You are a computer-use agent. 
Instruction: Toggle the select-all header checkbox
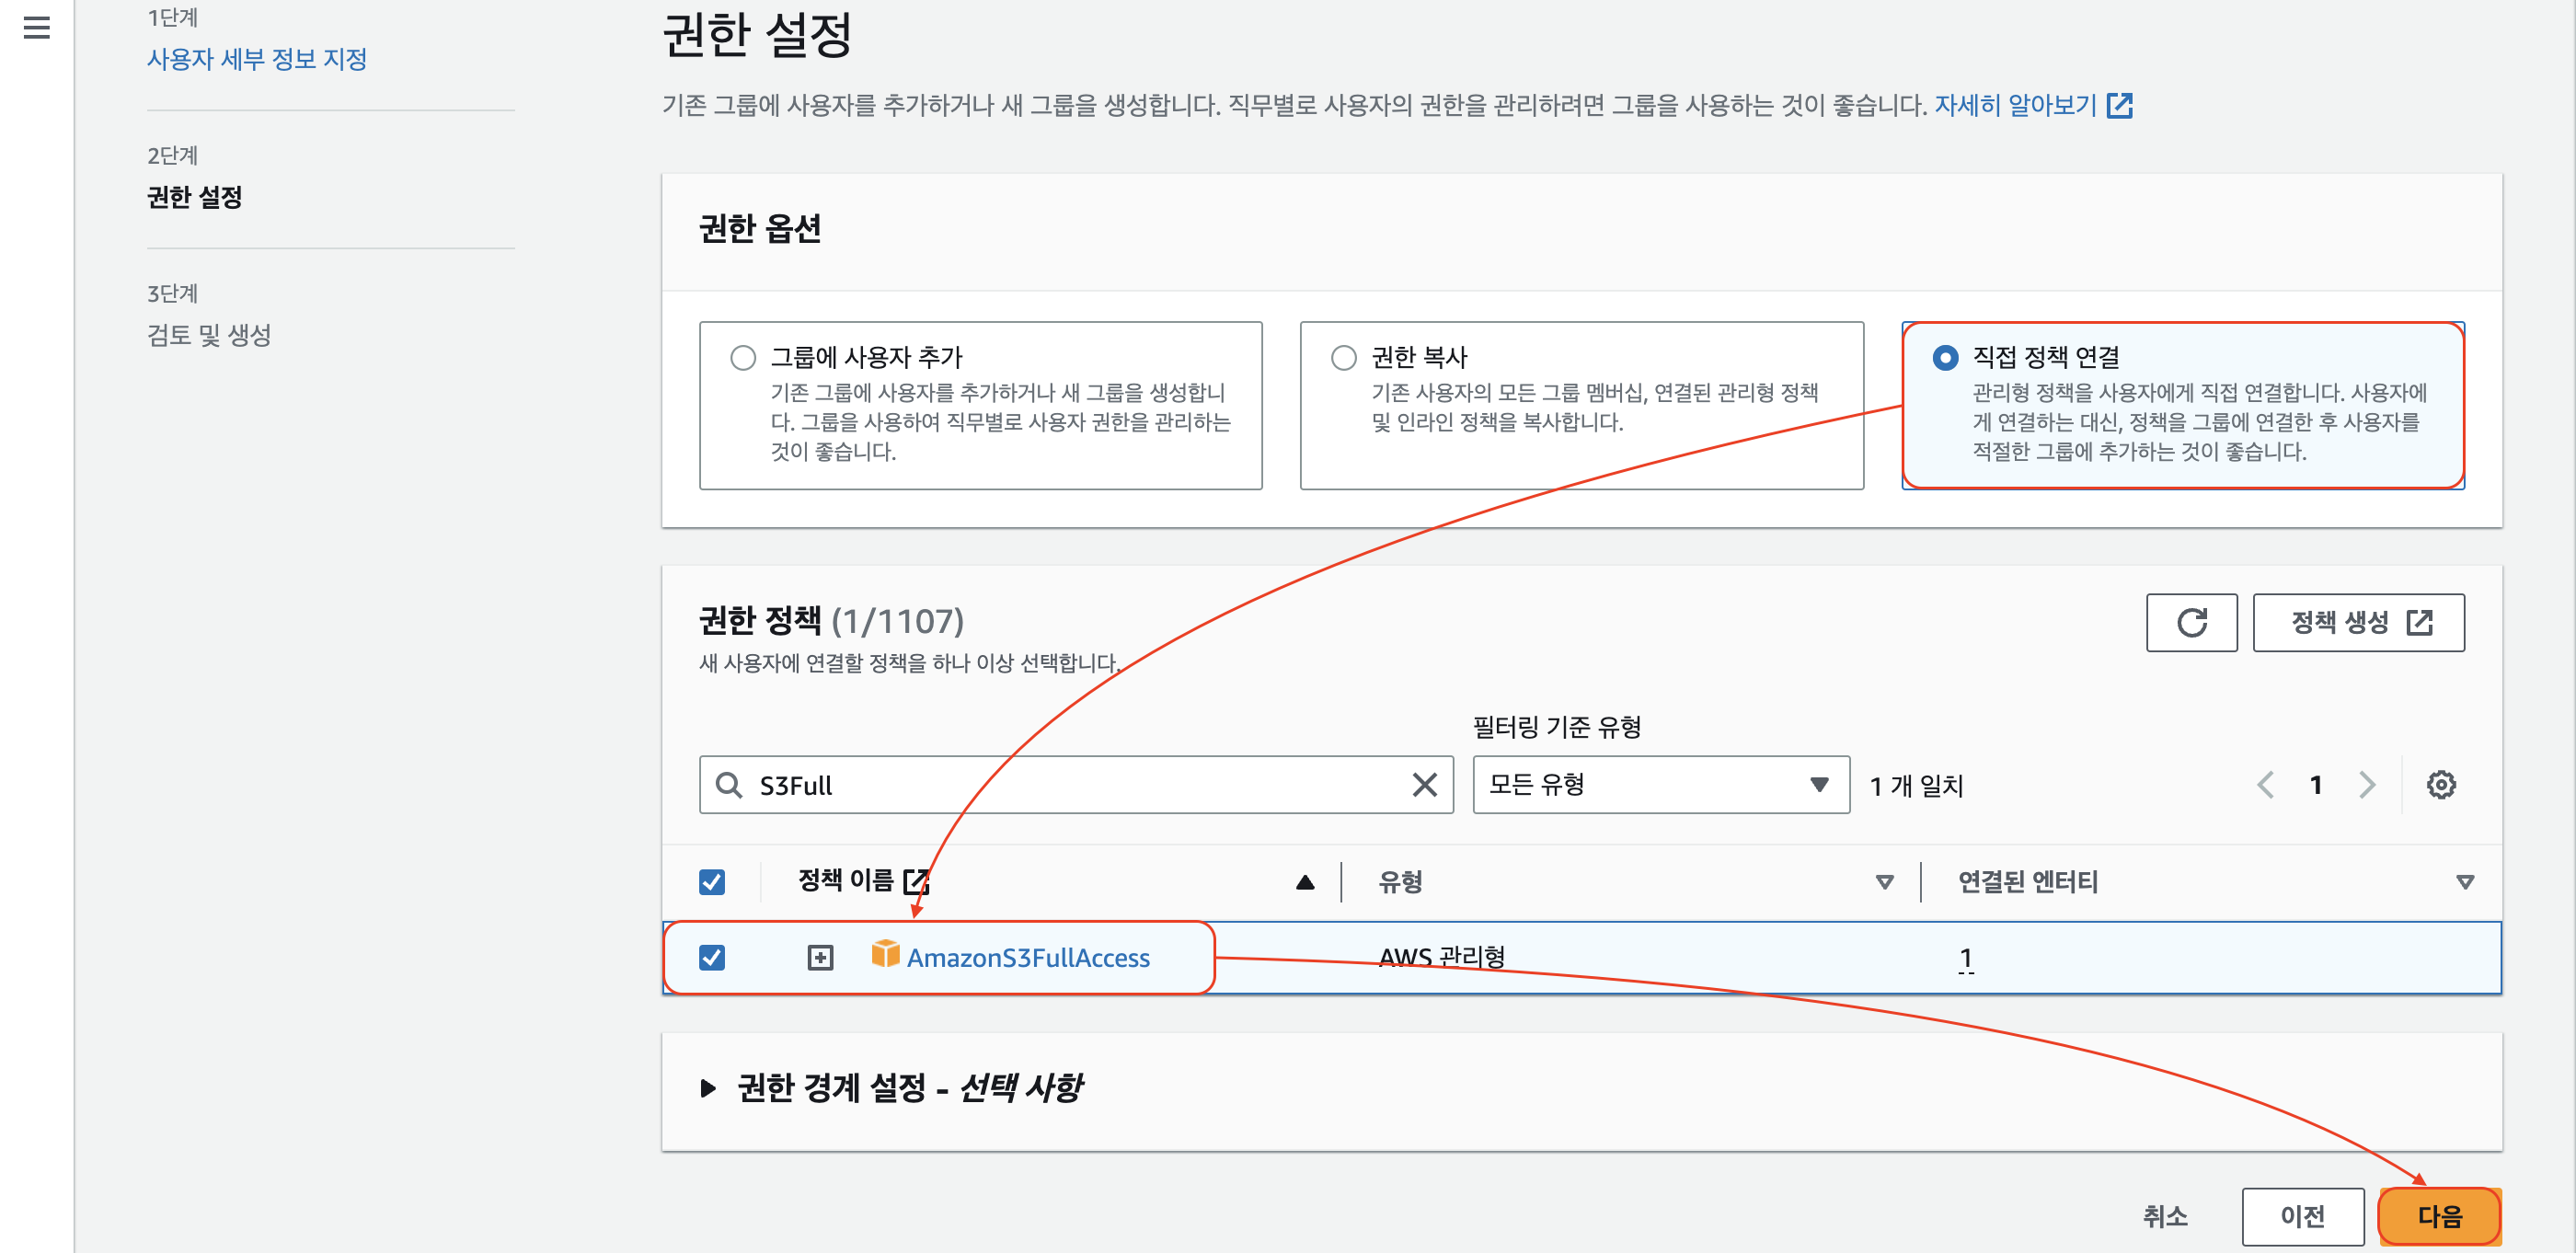(712, 882)
